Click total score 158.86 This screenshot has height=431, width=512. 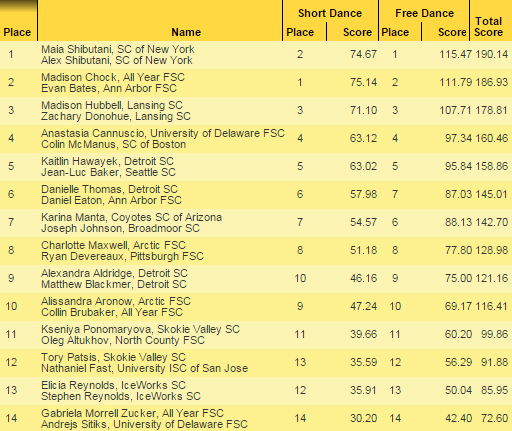pyautogui.click(x=492, y=166)
